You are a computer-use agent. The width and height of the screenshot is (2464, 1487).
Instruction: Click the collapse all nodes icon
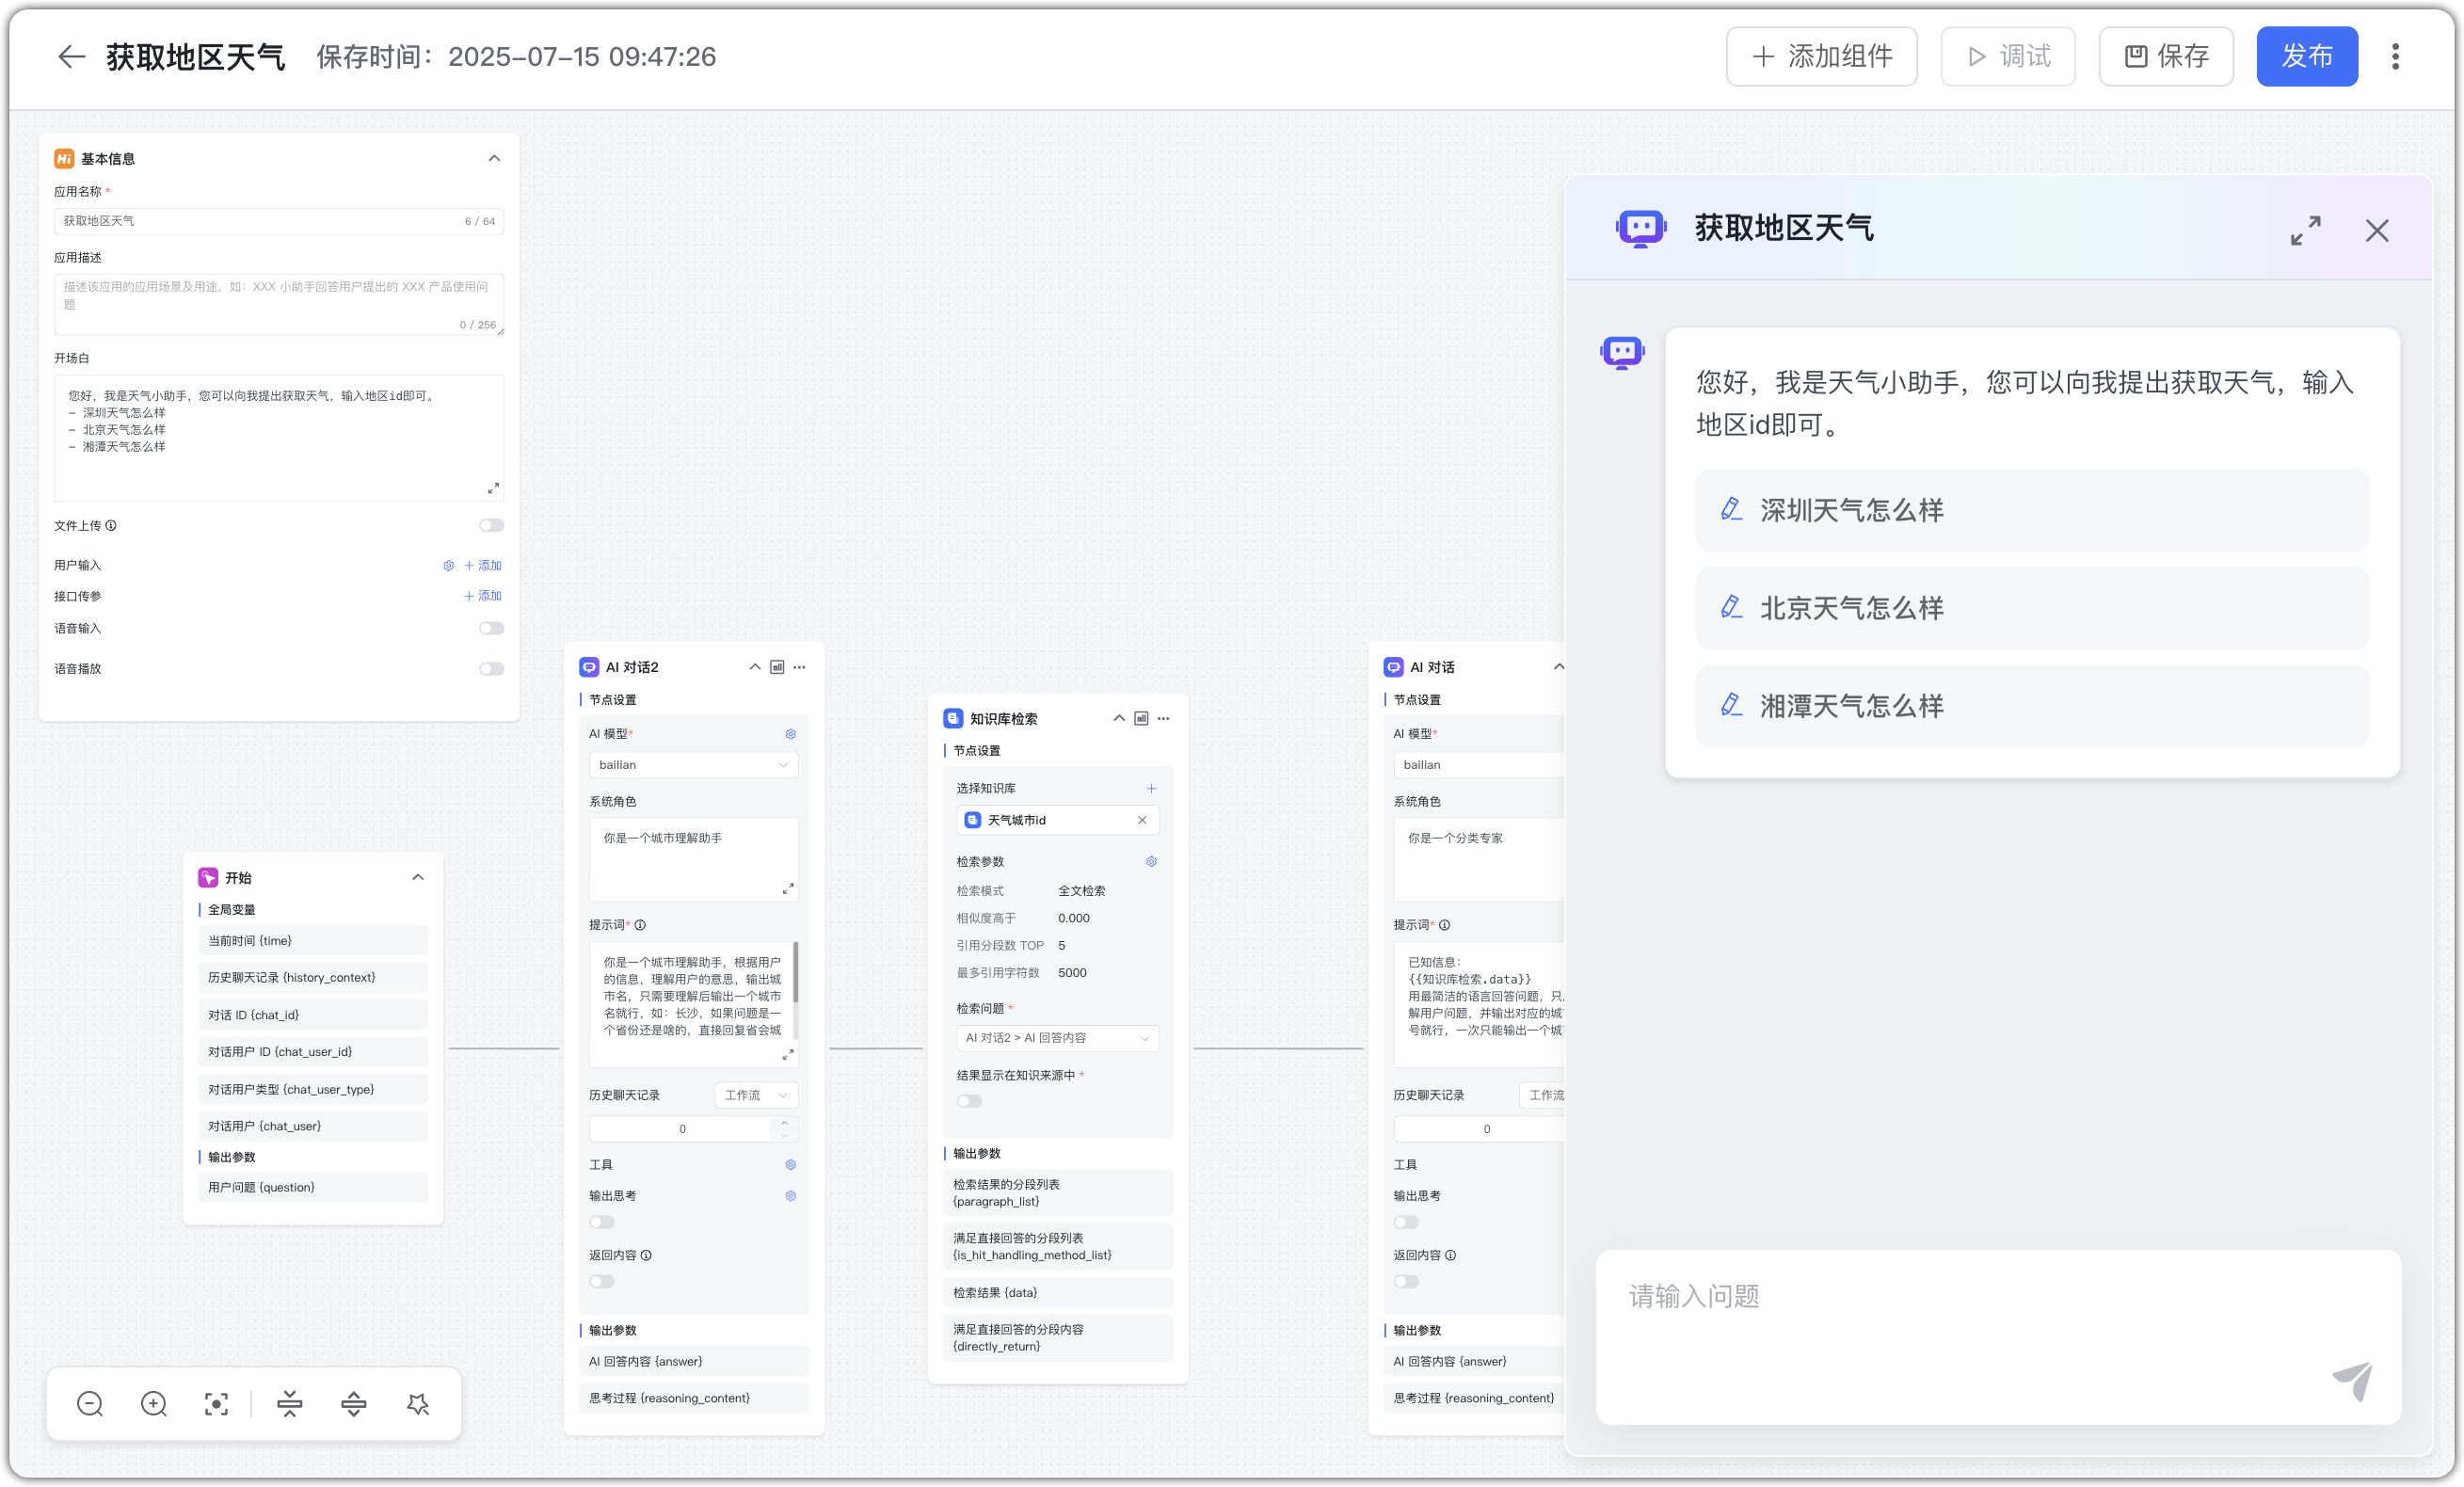click(290, 1404)
